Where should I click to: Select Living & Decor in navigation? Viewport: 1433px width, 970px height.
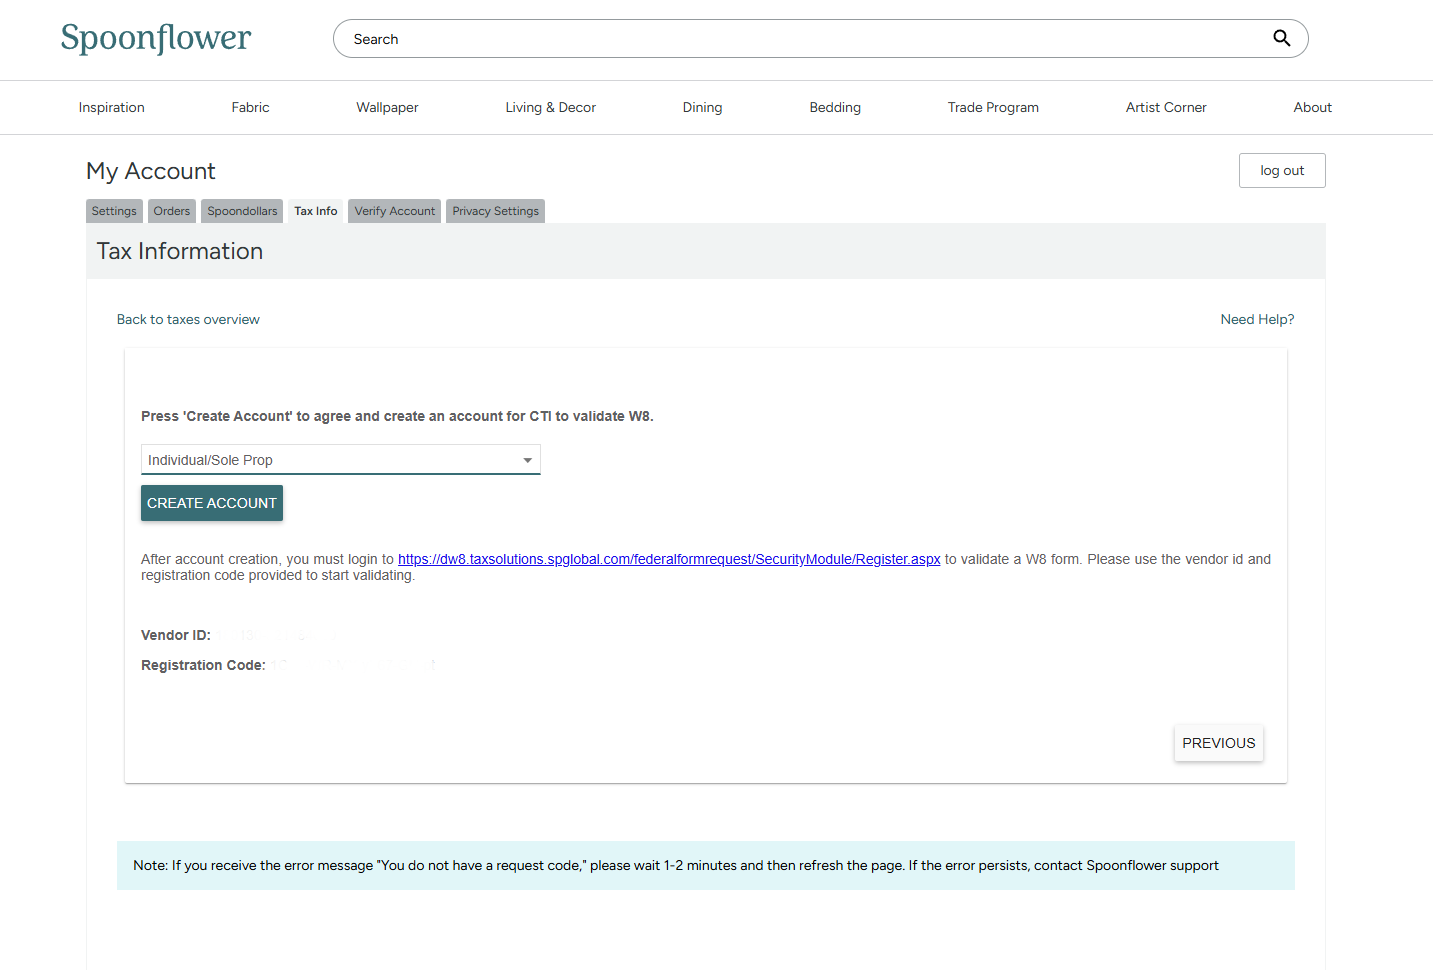click(550, 108)
